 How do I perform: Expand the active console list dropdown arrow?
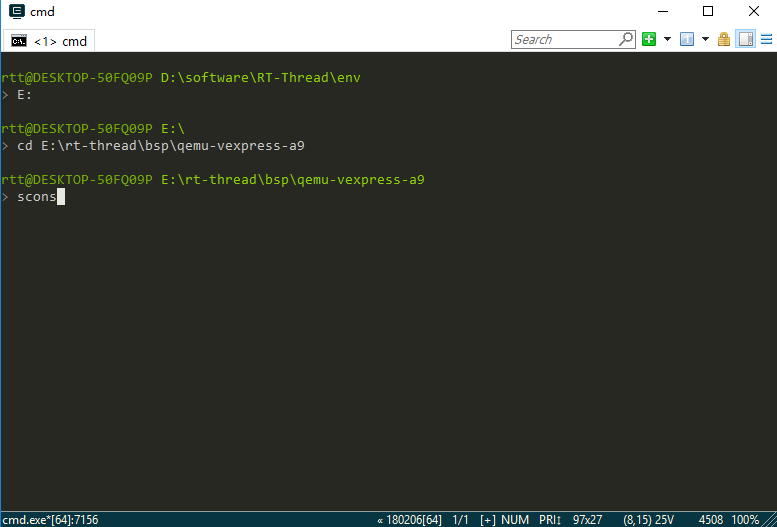tap(705, 39)
